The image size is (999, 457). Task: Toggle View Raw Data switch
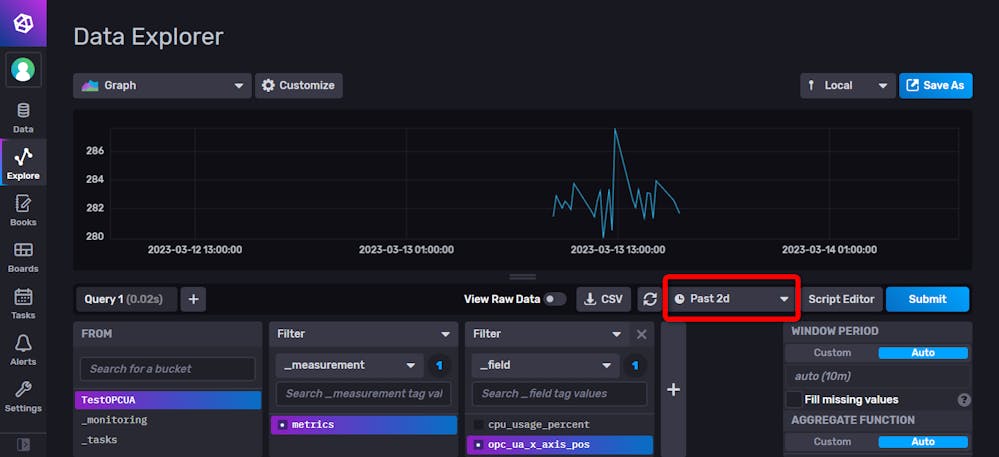click(x=554, y=299)
